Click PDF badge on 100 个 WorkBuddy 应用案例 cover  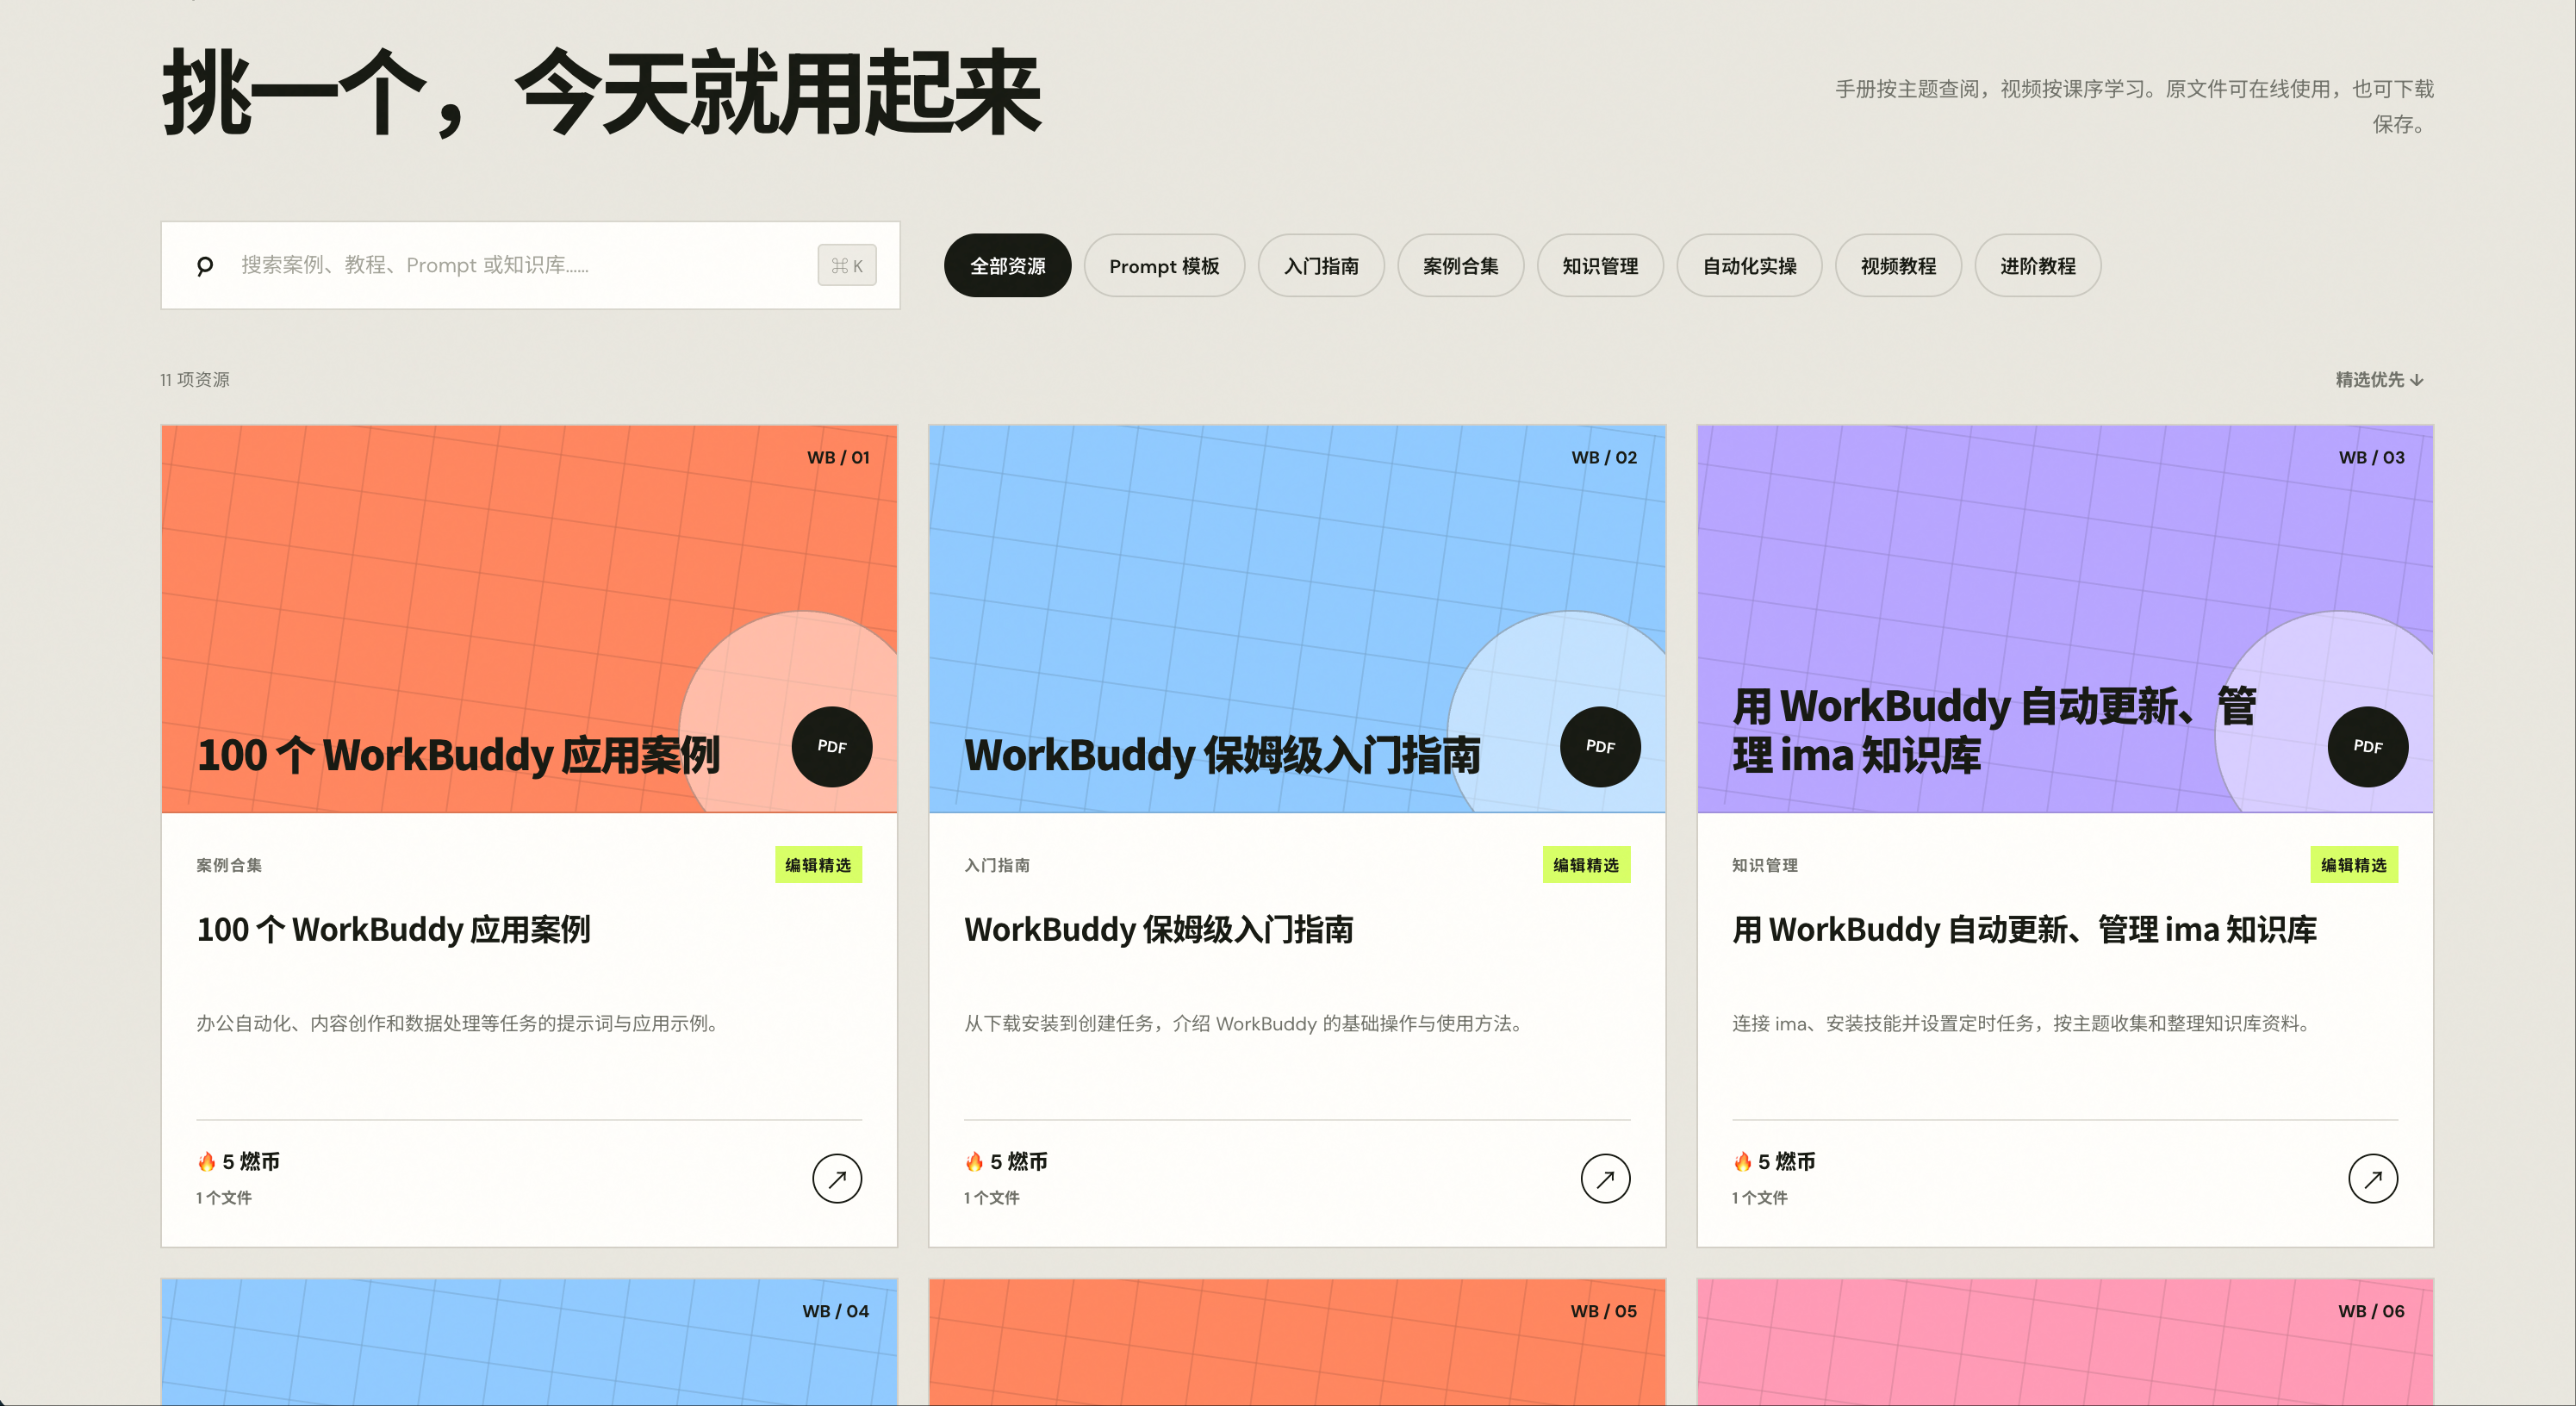tap(832, 747)
